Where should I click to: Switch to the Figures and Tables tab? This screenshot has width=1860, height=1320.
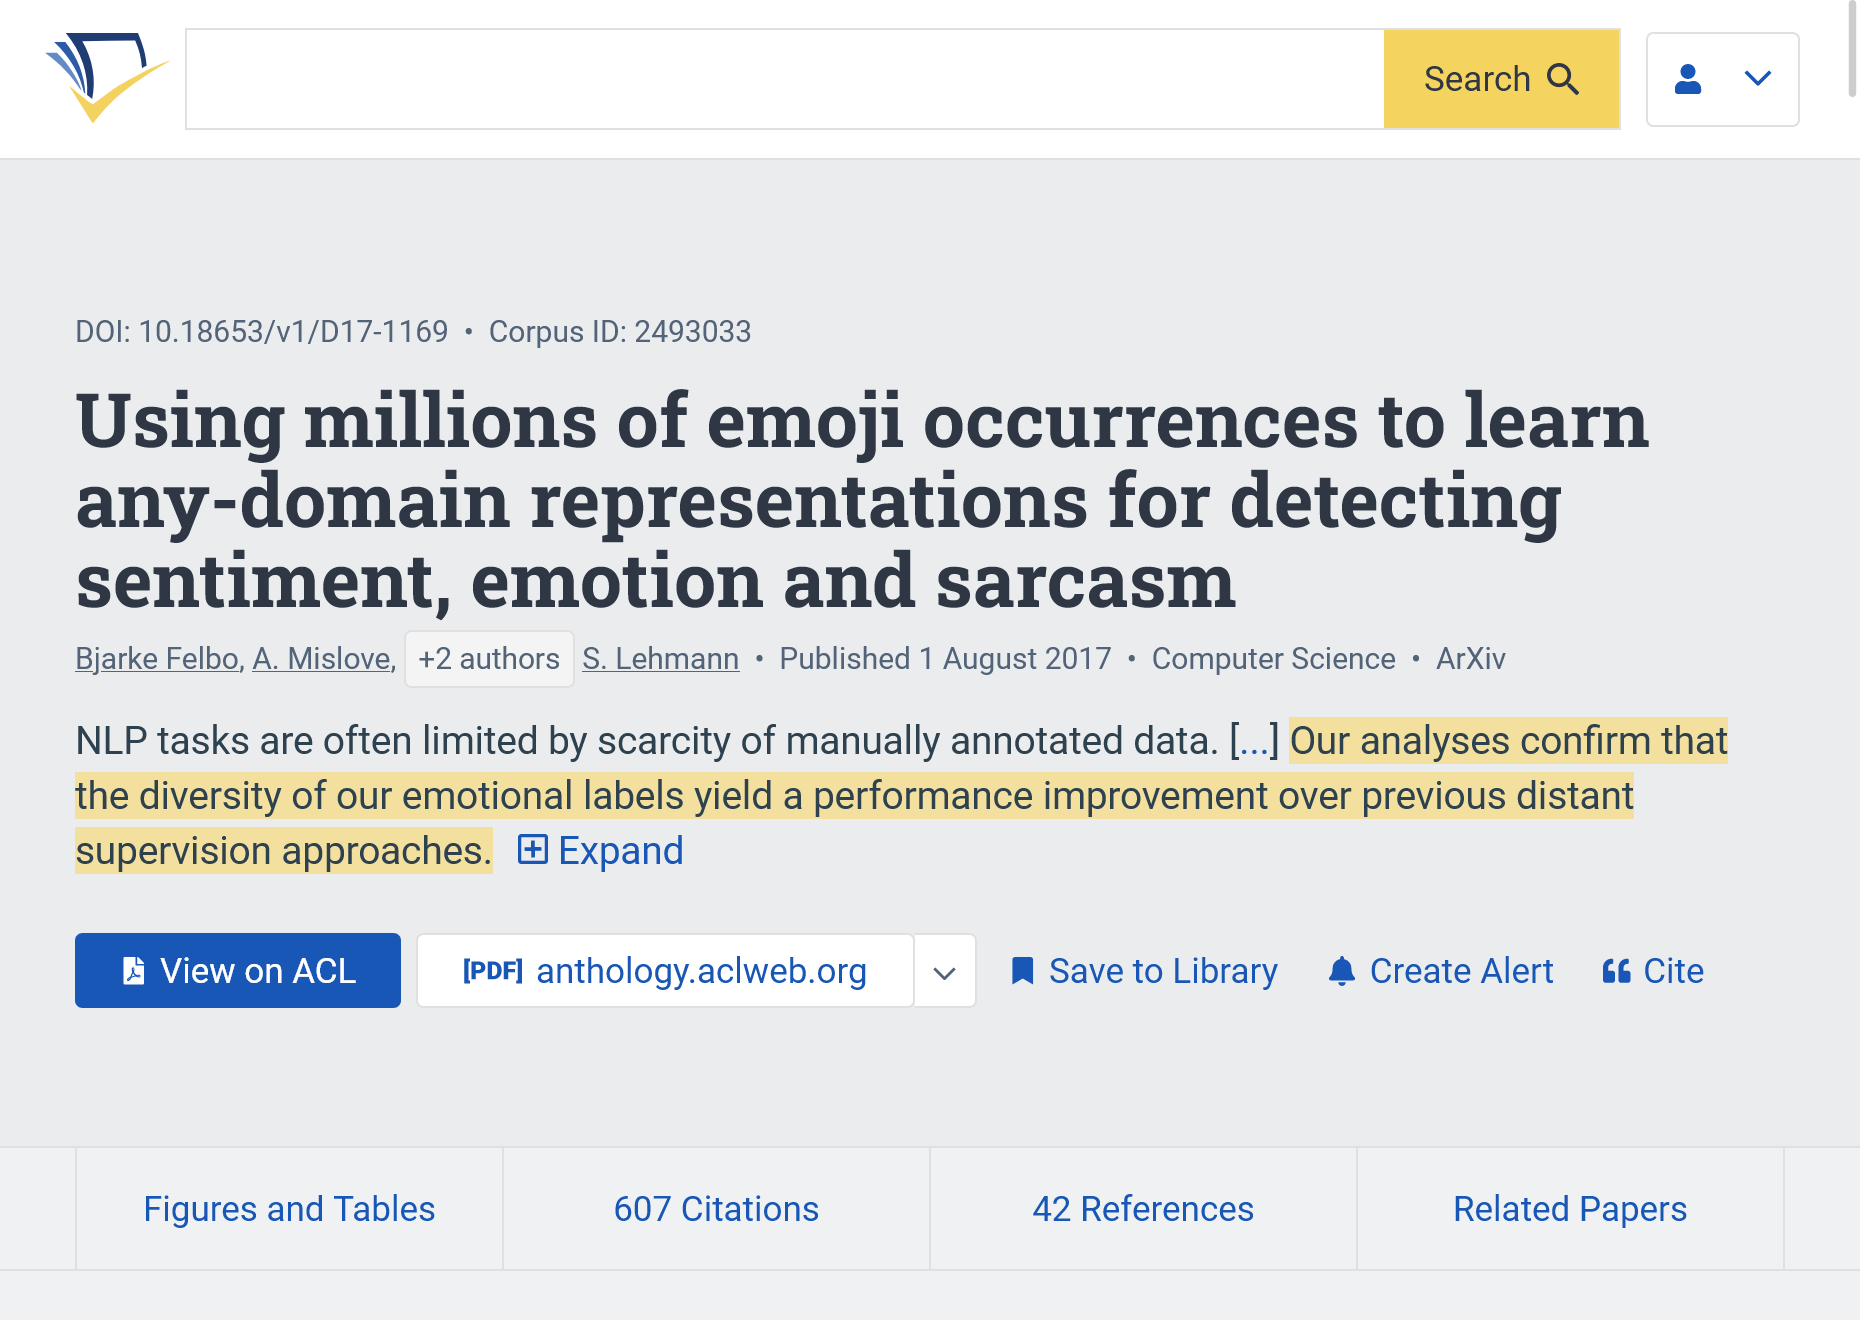[289, 1209]
